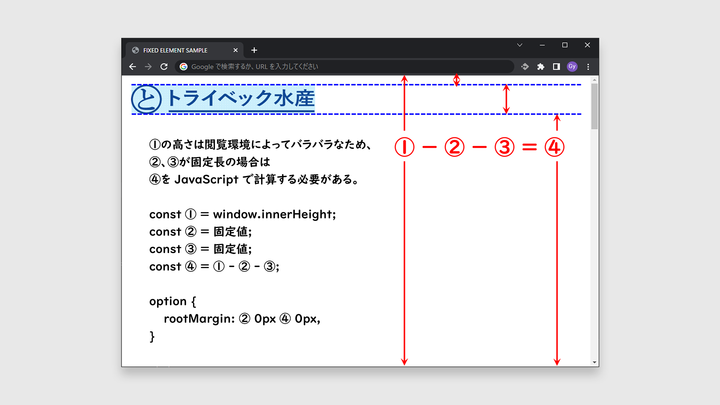This screenshot has height=405, width=720.
Task: Click the browser back arrow
Action: pos(132,67)
